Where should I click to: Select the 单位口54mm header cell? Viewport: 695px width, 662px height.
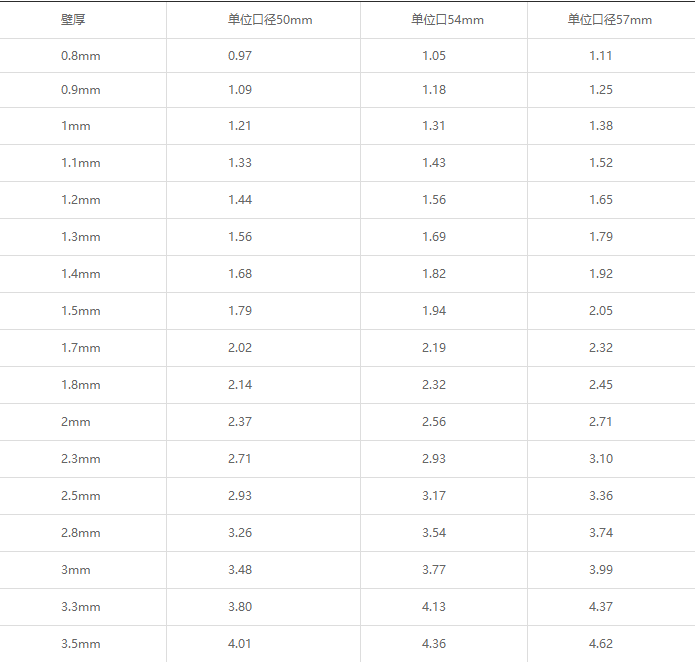pos(447,19)
